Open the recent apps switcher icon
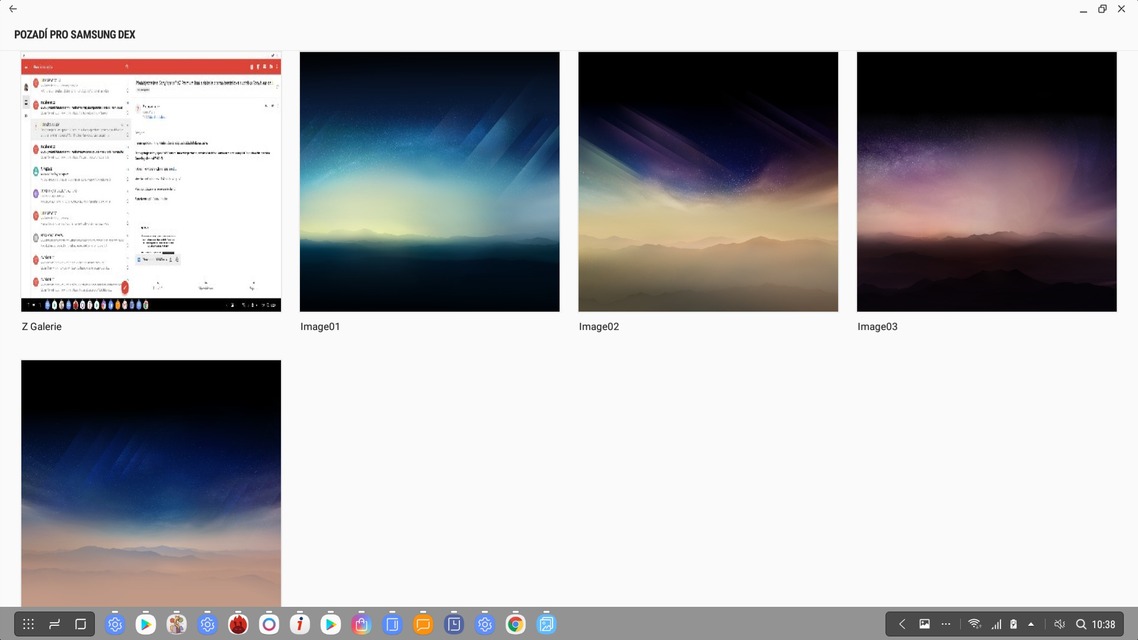 click(x=54, y=624)
